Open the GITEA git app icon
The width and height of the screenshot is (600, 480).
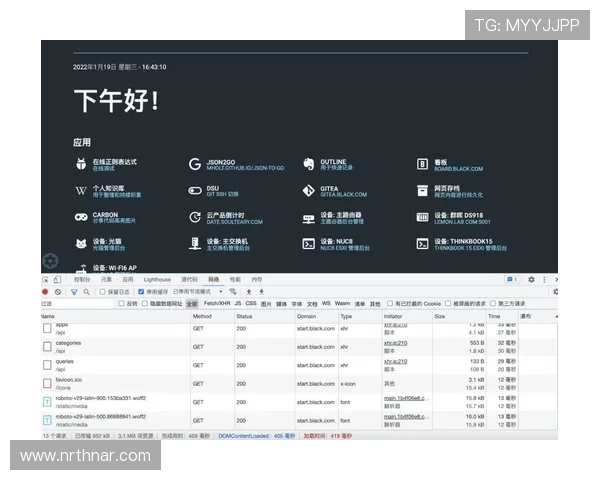308,191
